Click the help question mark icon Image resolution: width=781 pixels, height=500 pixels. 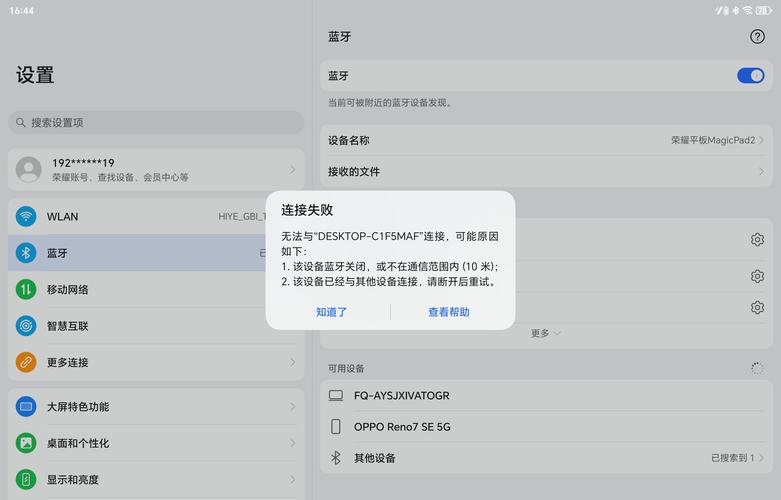tap(757, 36)
